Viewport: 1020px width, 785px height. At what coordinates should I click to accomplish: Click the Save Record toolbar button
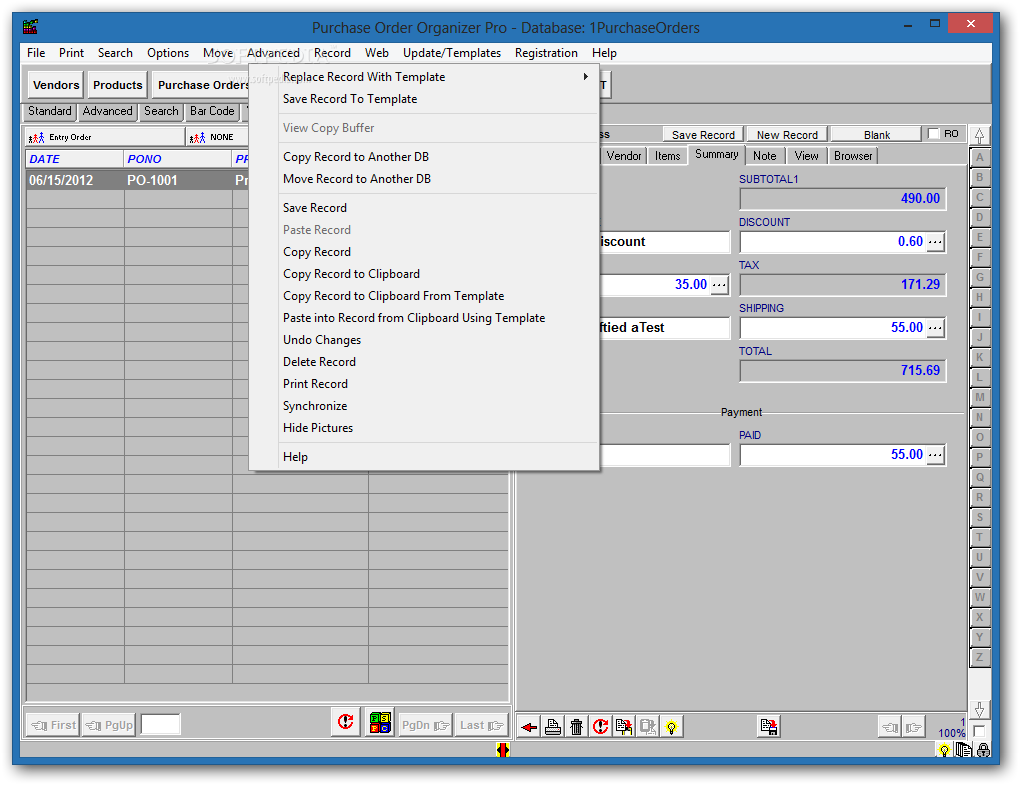coord(703,135)
